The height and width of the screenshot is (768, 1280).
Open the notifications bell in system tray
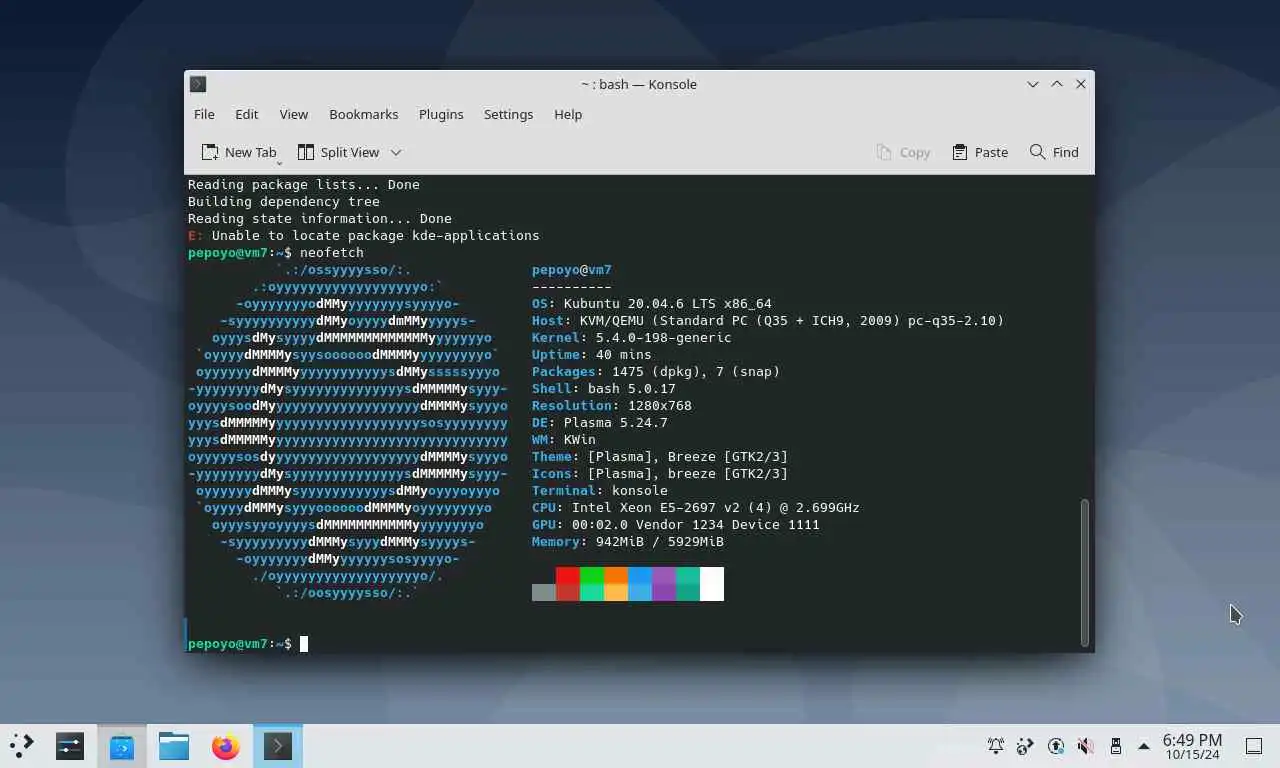click(996, 746)
